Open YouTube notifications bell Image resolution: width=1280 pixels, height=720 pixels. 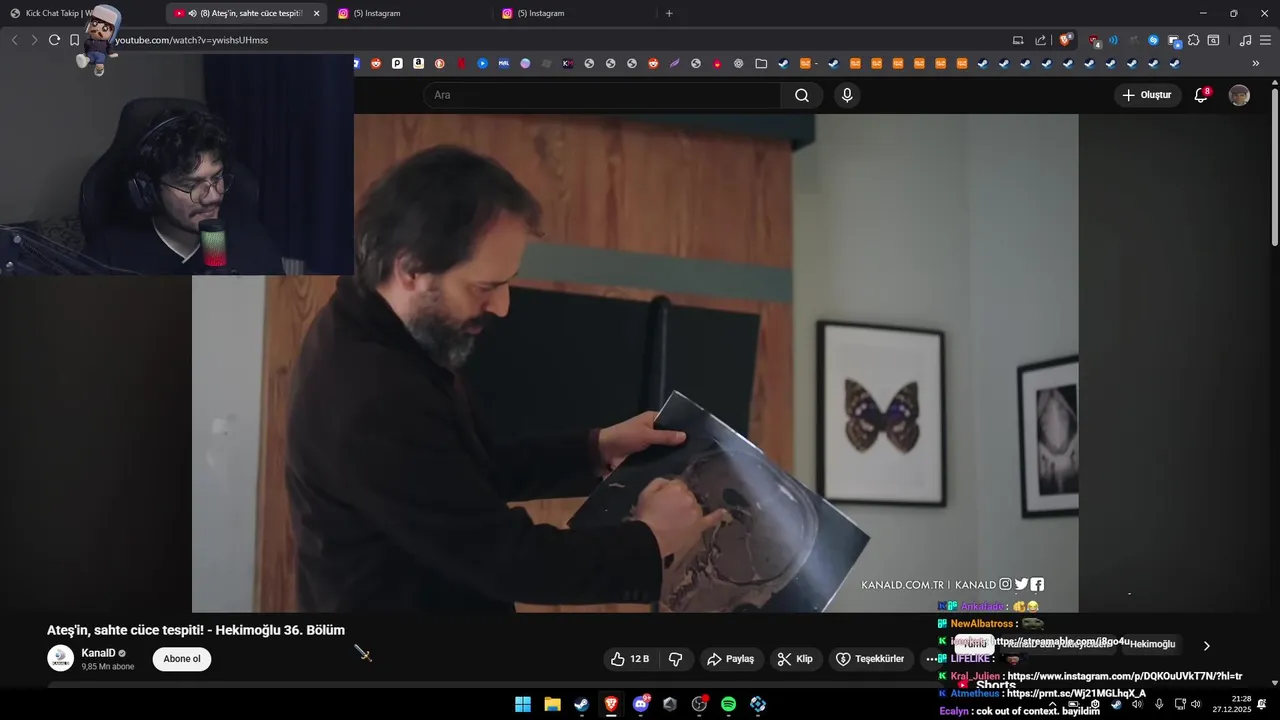click(1201, 95)
